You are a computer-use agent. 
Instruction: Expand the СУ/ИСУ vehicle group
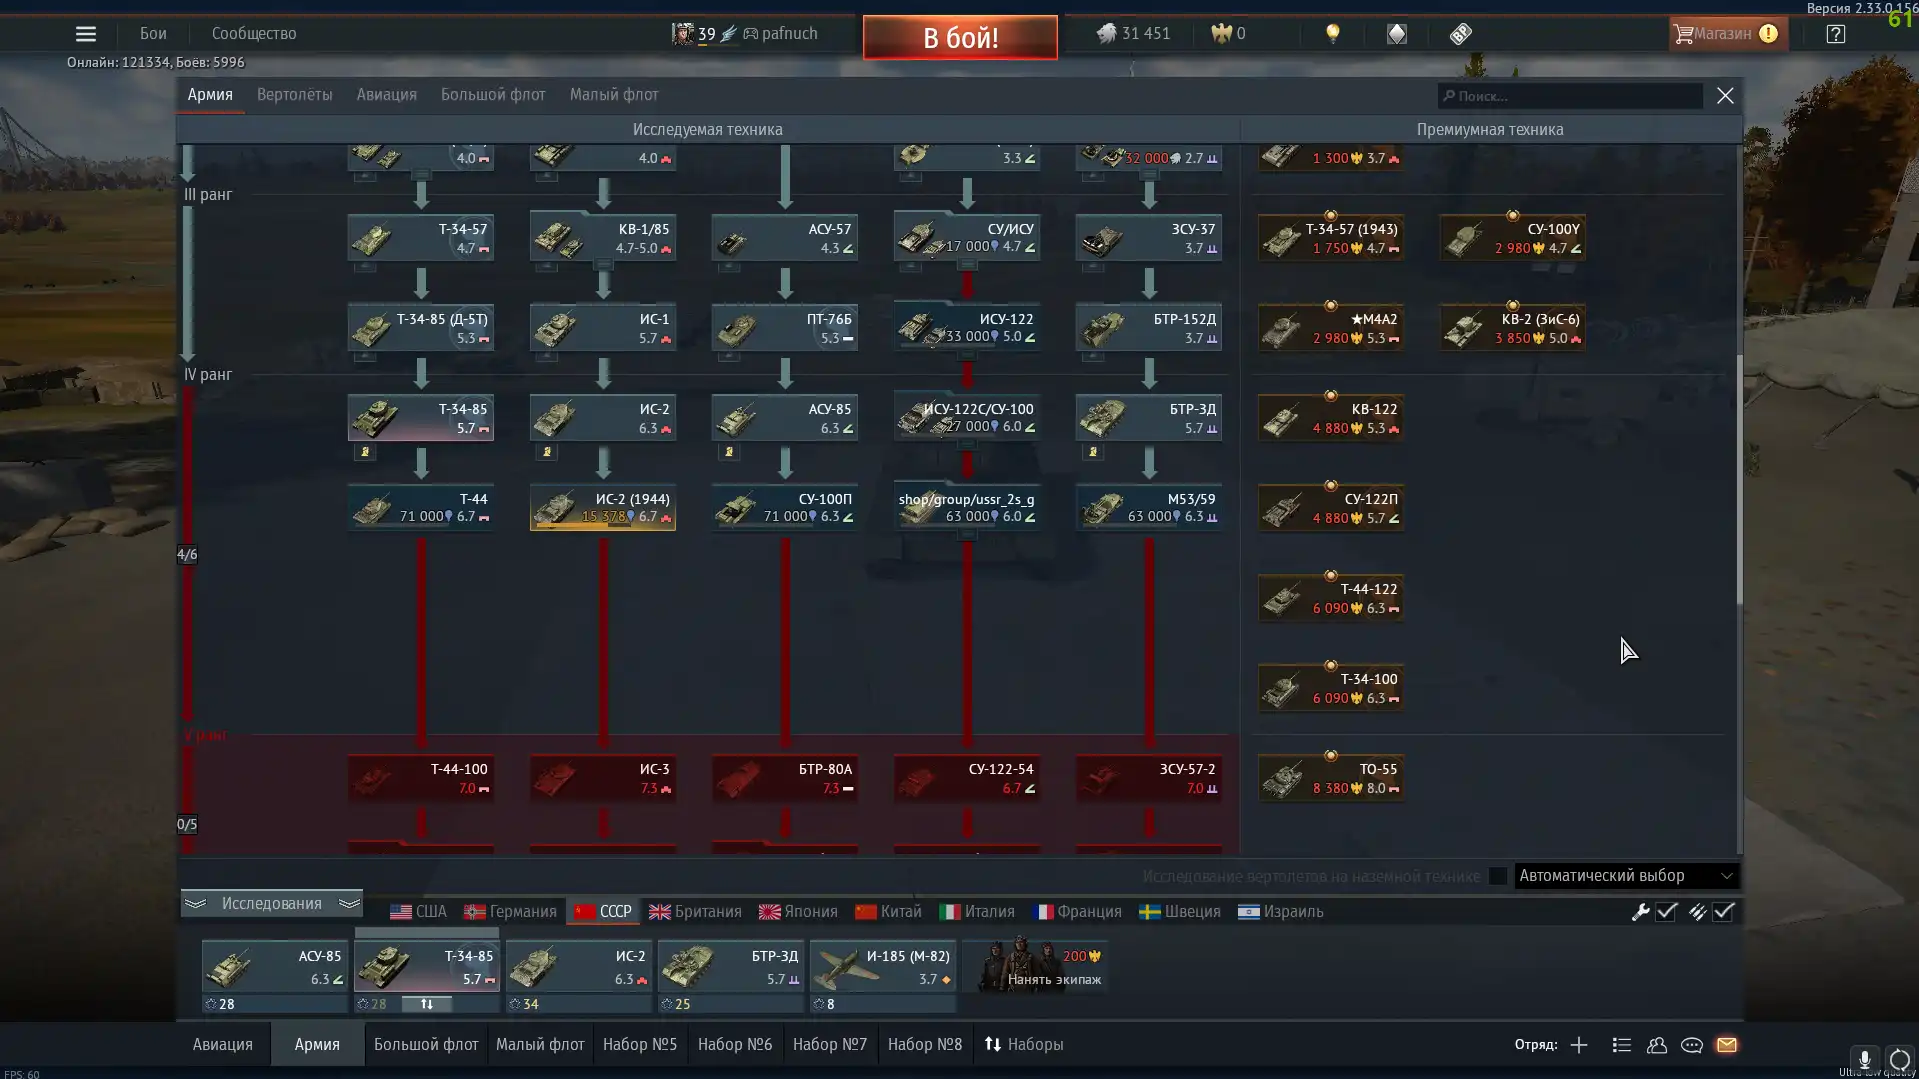(967, 238)
